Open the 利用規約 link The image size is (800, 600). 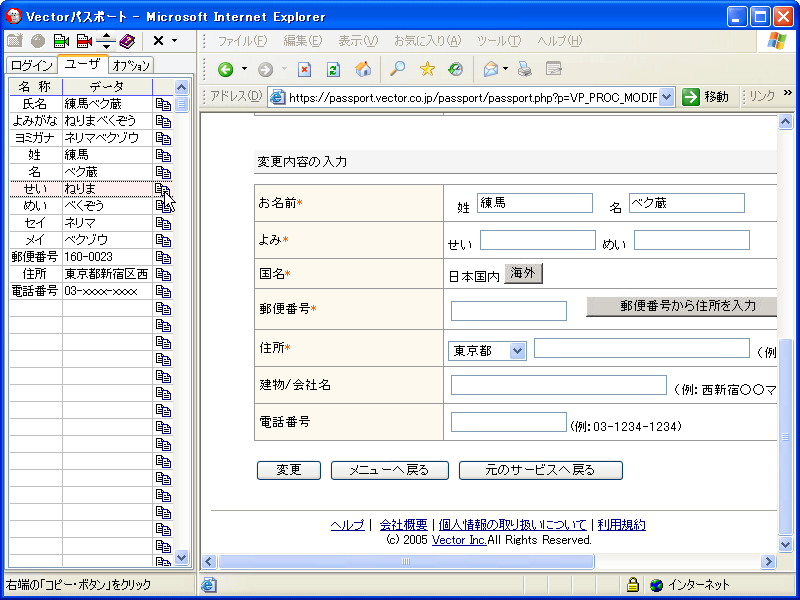coord(621,524)
